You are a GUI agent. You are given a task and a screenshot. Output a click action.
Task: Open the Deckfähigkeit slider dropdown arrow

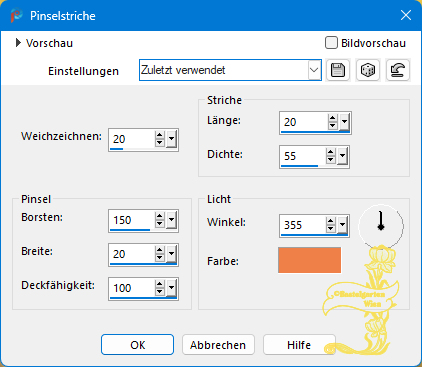coord(171,288)
